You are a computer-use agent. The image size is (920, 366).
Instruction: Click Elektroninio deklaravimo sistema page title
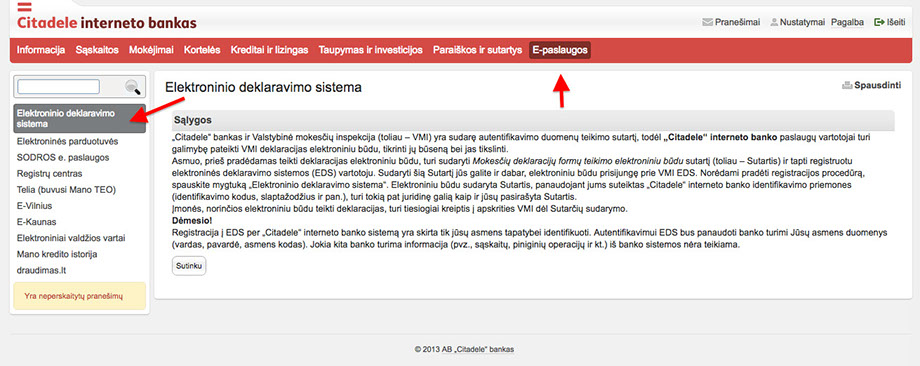click(x=263, y=88)
